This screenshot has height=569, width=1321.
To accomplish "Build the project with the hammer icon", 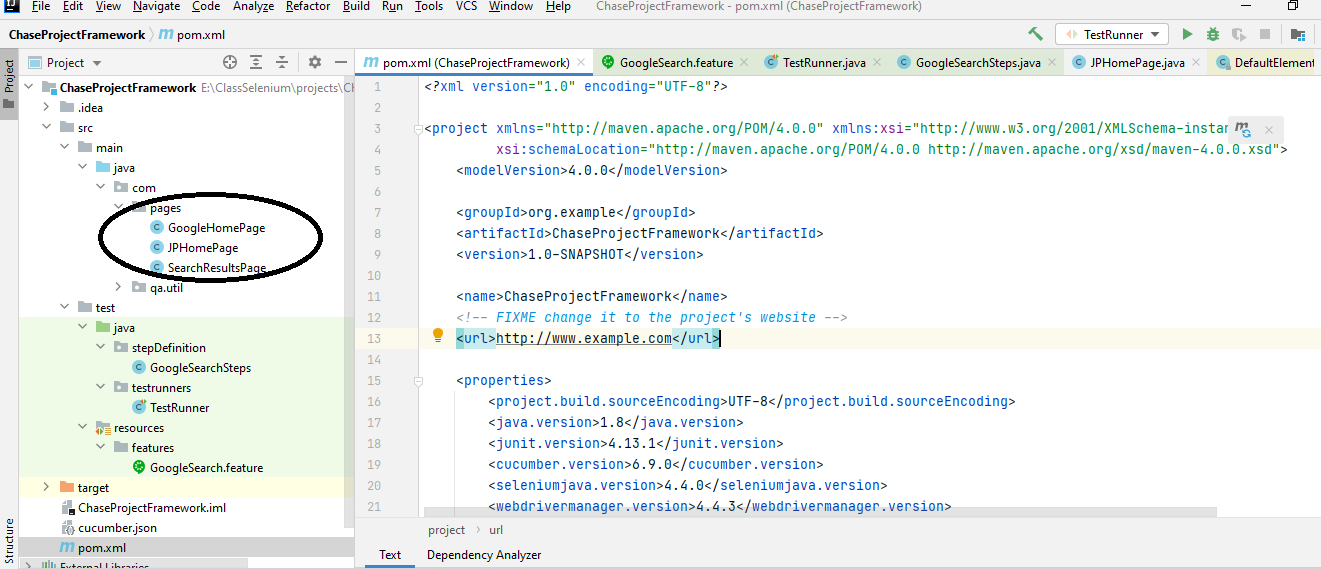I will point(1035,34).
